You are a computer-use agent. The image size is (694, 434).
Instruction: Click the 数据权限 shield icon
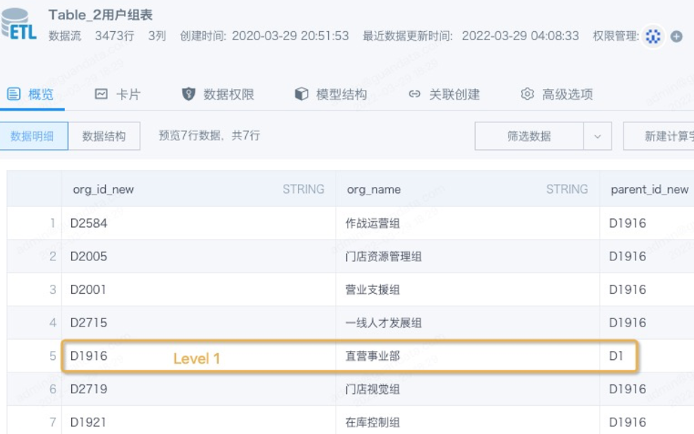(189, 94)
